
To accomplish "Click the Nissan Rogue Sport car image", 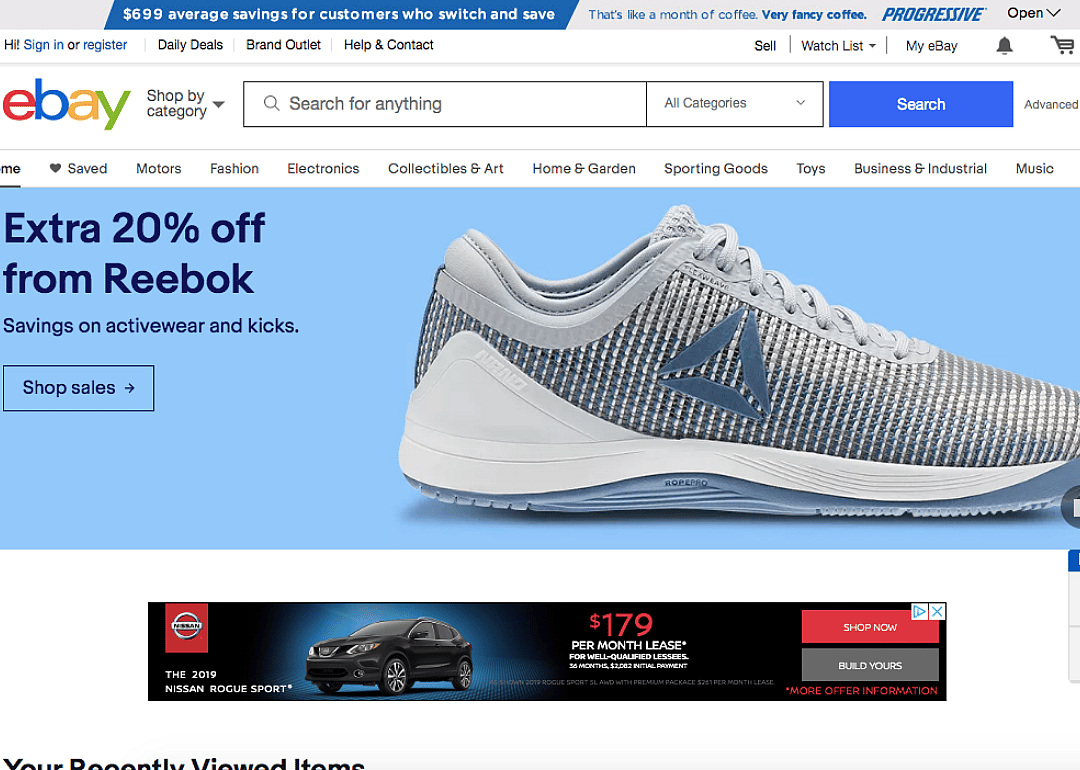I will point(389,654).
